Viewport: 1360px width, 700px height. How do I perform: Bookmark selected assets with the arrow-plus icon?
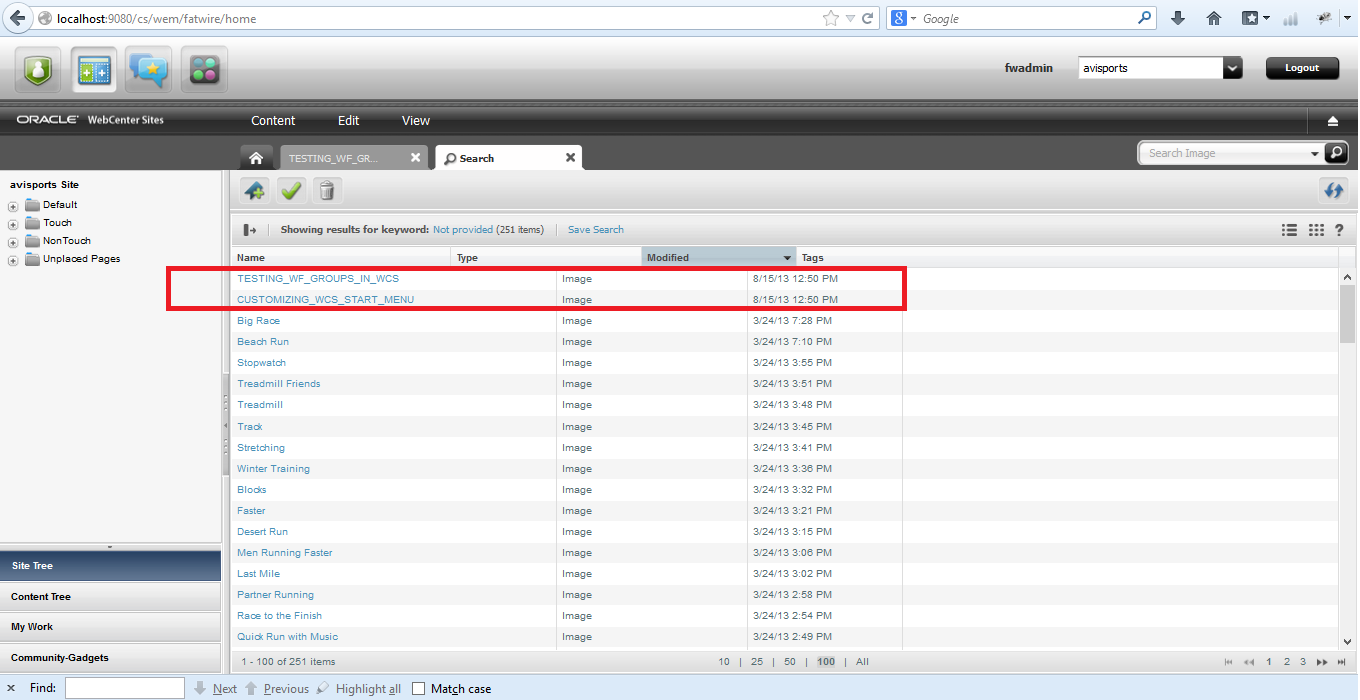click(254, 189)
